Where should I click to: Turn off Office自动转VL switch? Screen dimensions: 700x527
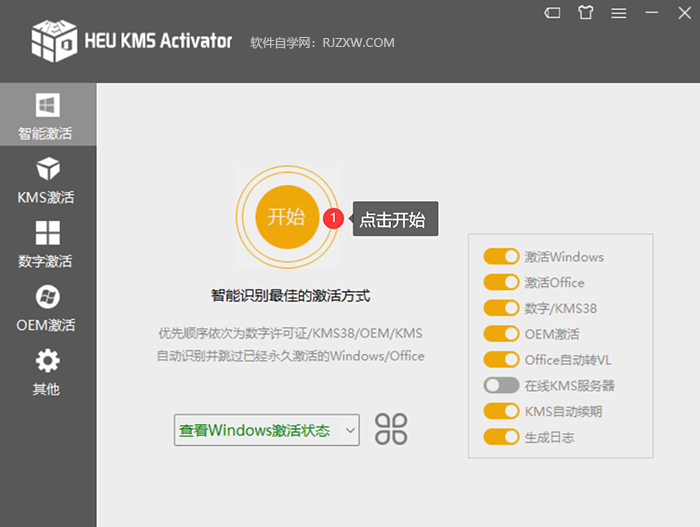click(501, 360)
